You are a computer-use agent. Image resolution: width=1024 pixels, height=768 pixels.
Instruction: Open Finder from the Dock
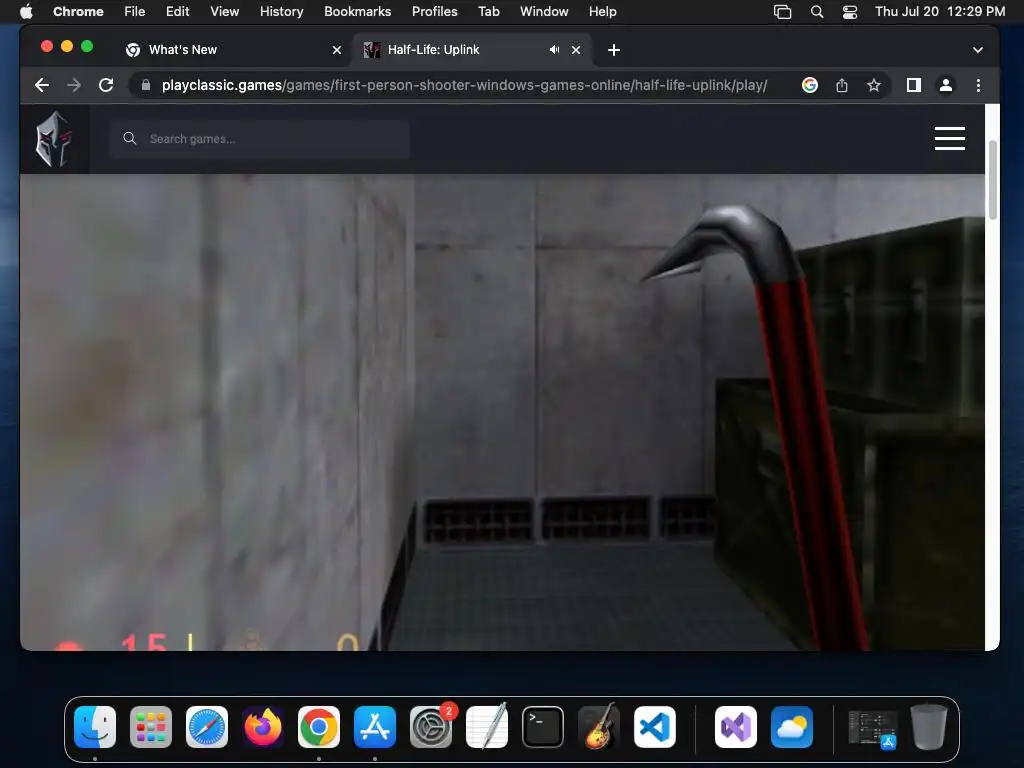pos(95,727)
